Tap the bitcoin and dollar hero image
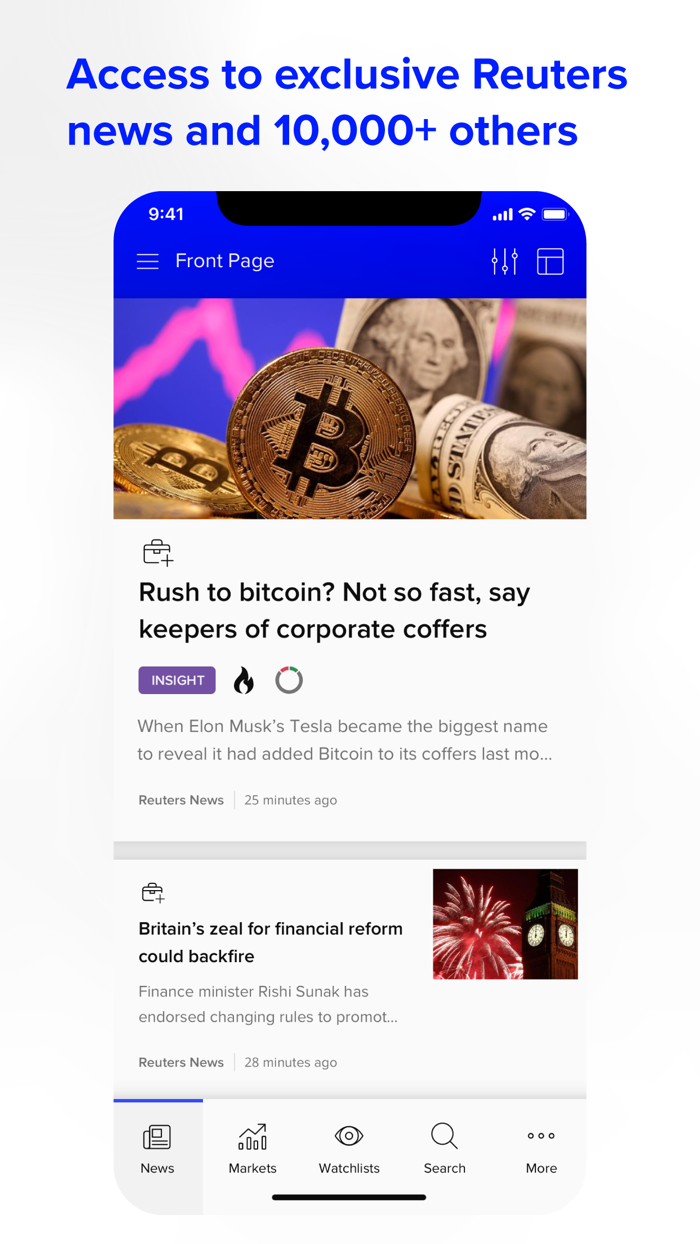 pos(350,409)
